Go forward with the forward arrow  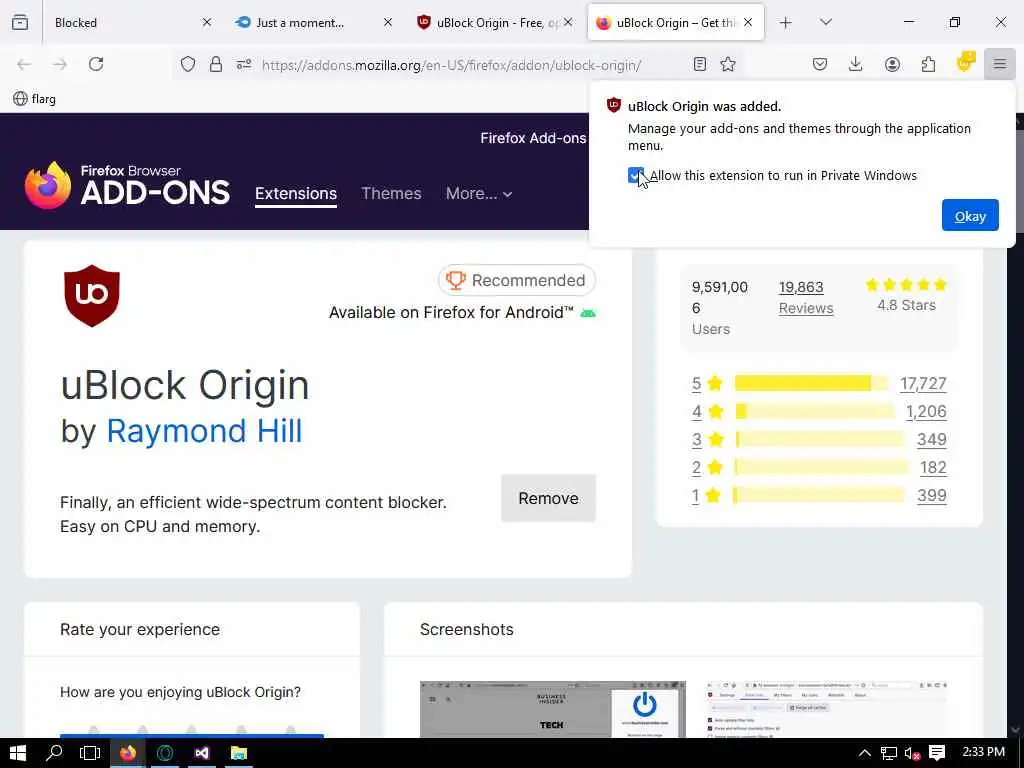[x=60, y=64]
